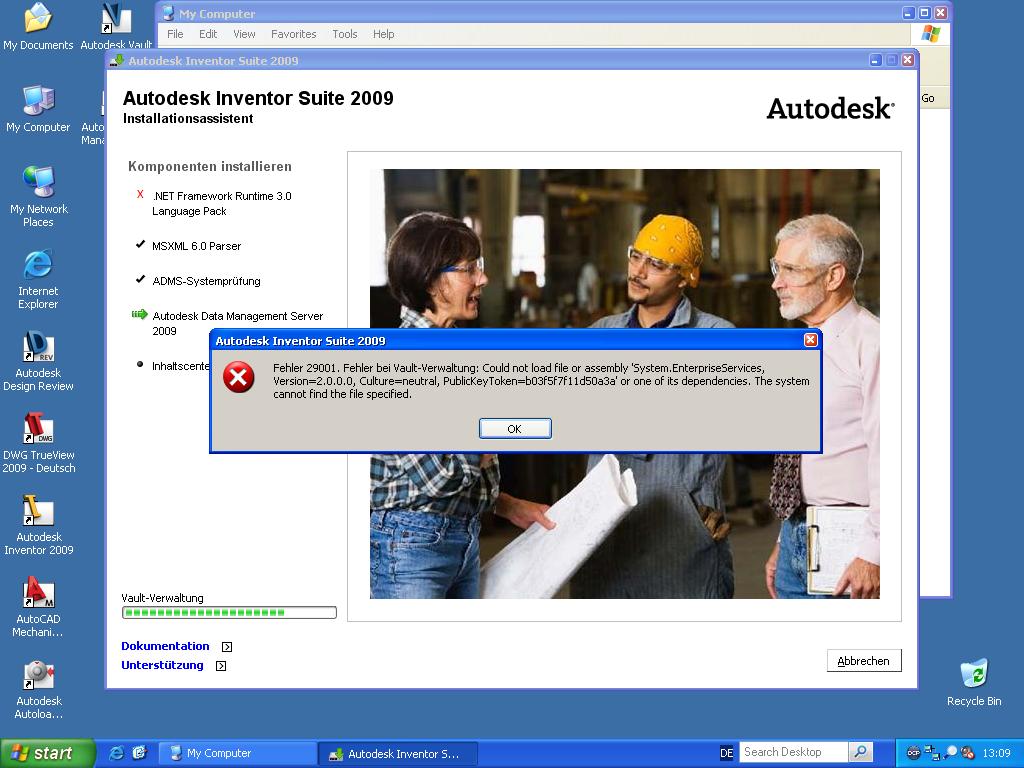Click the red X beside .NET Framework Runtime
Viewport: 1024px width, 768px height.
(140, 194)
